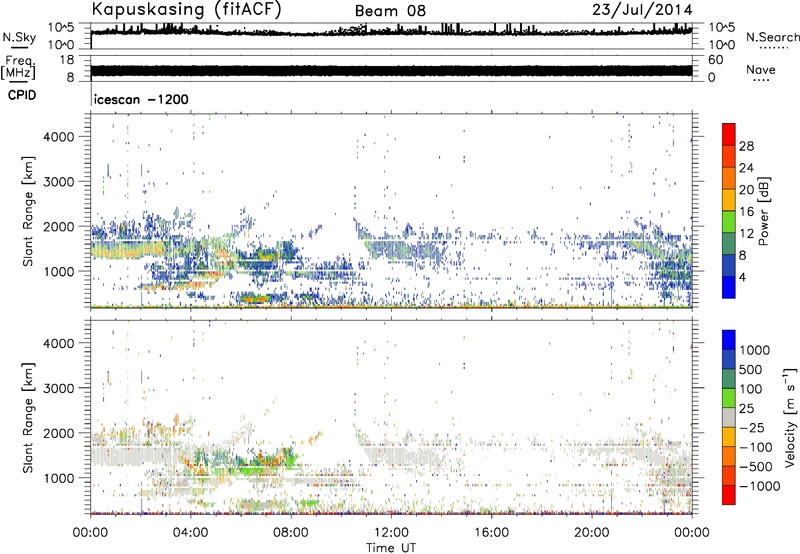Viewport: 800px width, 554px height.
Task: Click the '12' tick on the power colorbar
Action: tap(746, 233)
